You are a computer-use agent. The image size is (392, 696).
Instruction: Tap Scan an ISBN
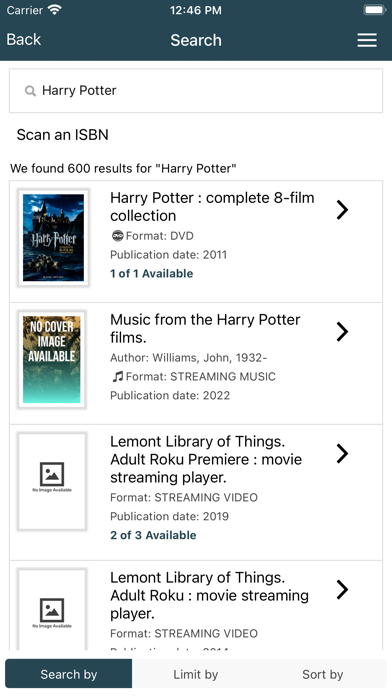[x=63, y=134]
